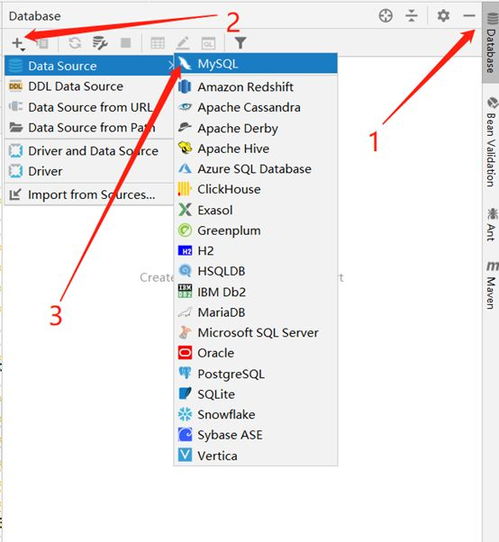Select Apache Derby data source

click(256, 128)
